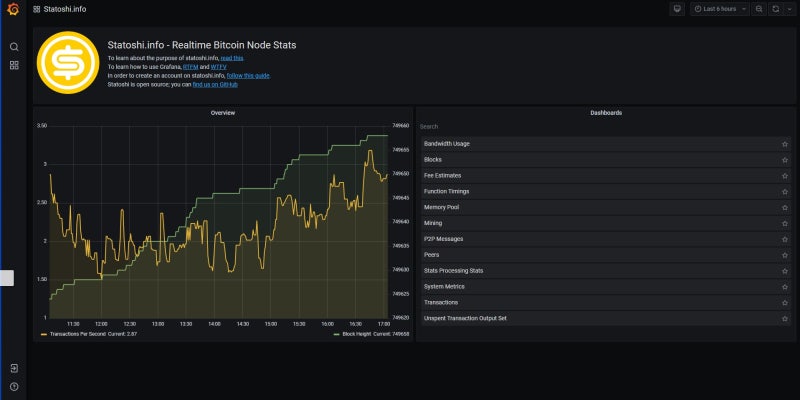Image resolution: width=800 pixels, height=400 pixels.
Task: Open the Bandwidth Usage dashboard
Action: (x=606, y=144)
